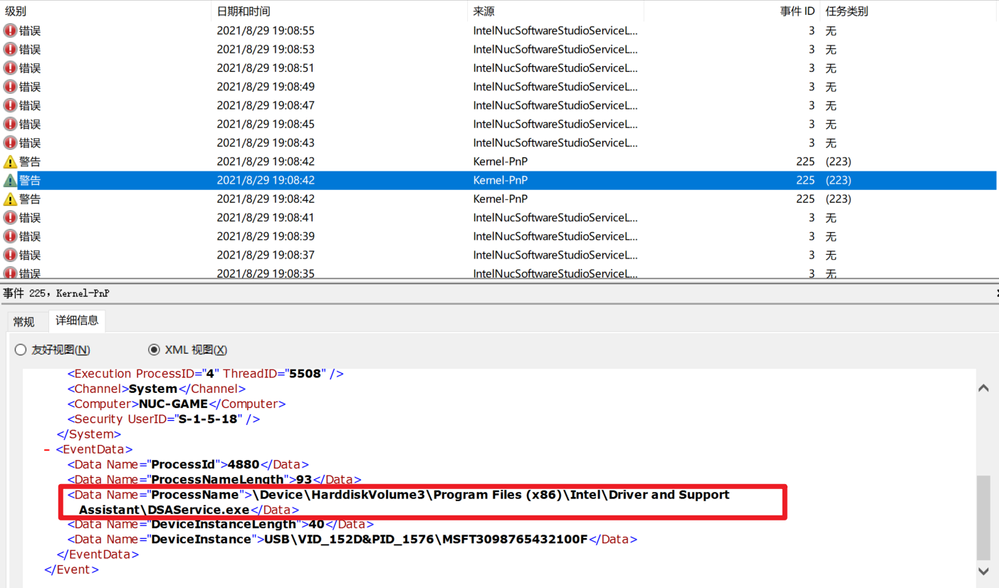The width and height of the screenshot is (999, 588).
Task: Click the error icon of the 19:08:49 event
Action: 10,87
